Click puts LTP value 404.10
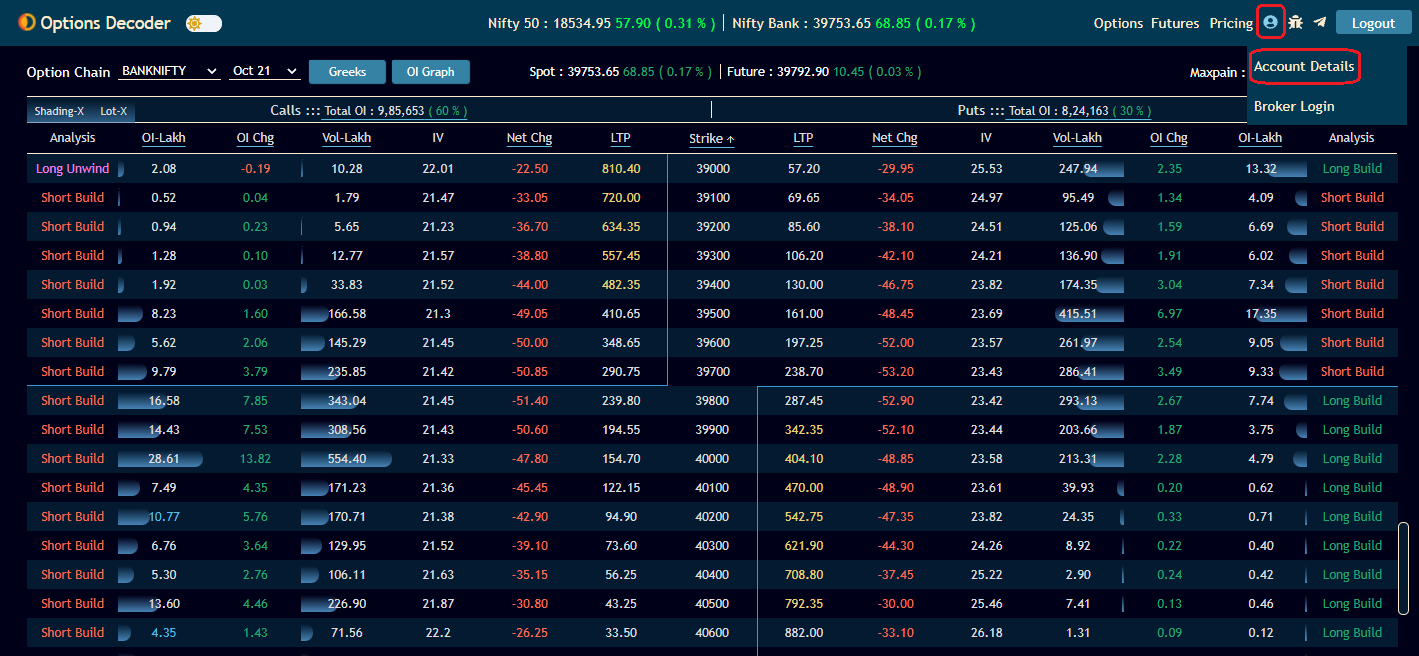Image resolution: width=1419 pixels, height=656 pixels. click(803, 459)
